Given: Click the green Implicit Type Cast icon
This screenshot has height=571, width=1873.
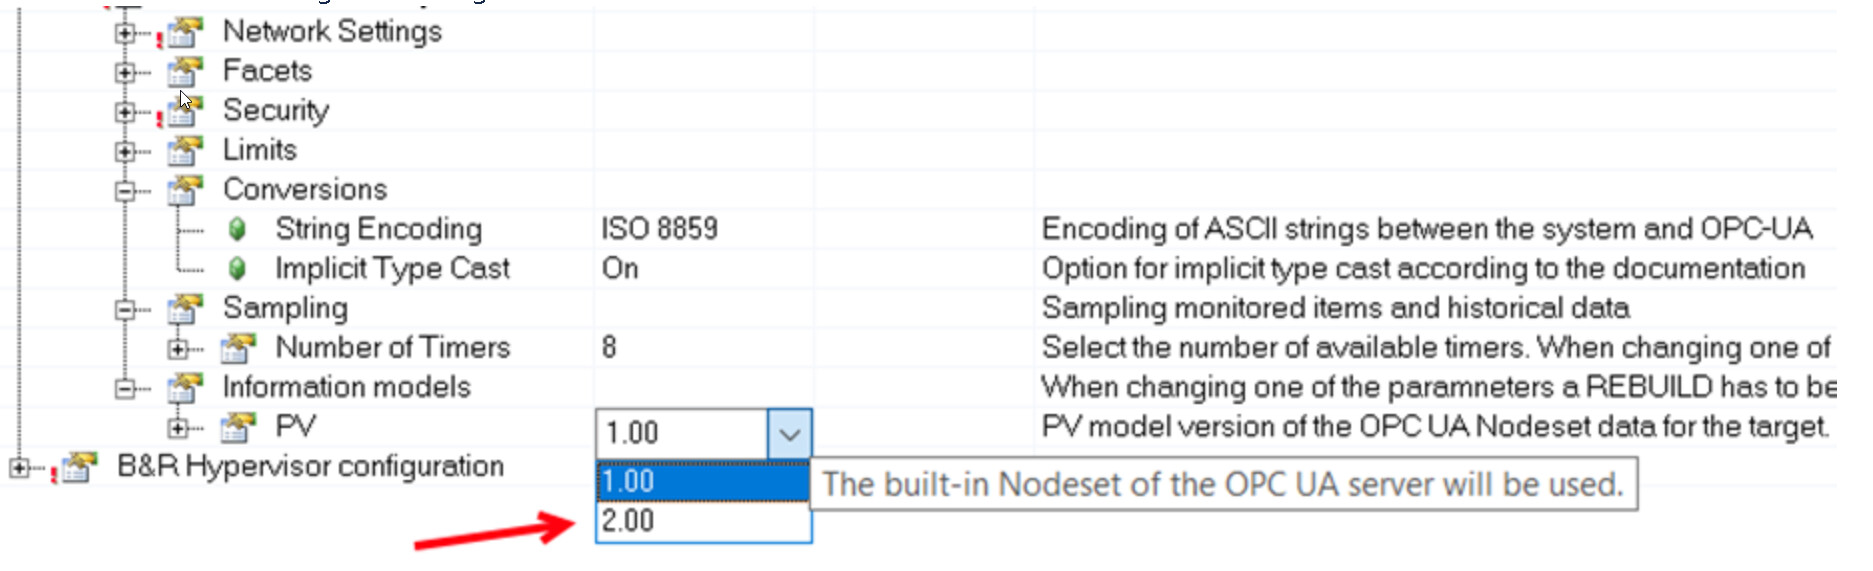Looking at the screenshot, I should (x=237, y=269).
